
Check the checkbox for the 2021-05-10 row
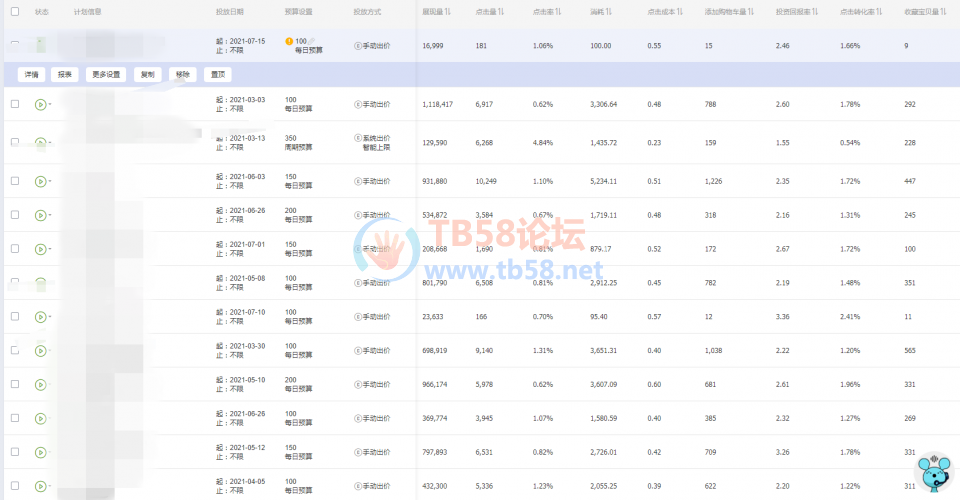tap(15, 384)
